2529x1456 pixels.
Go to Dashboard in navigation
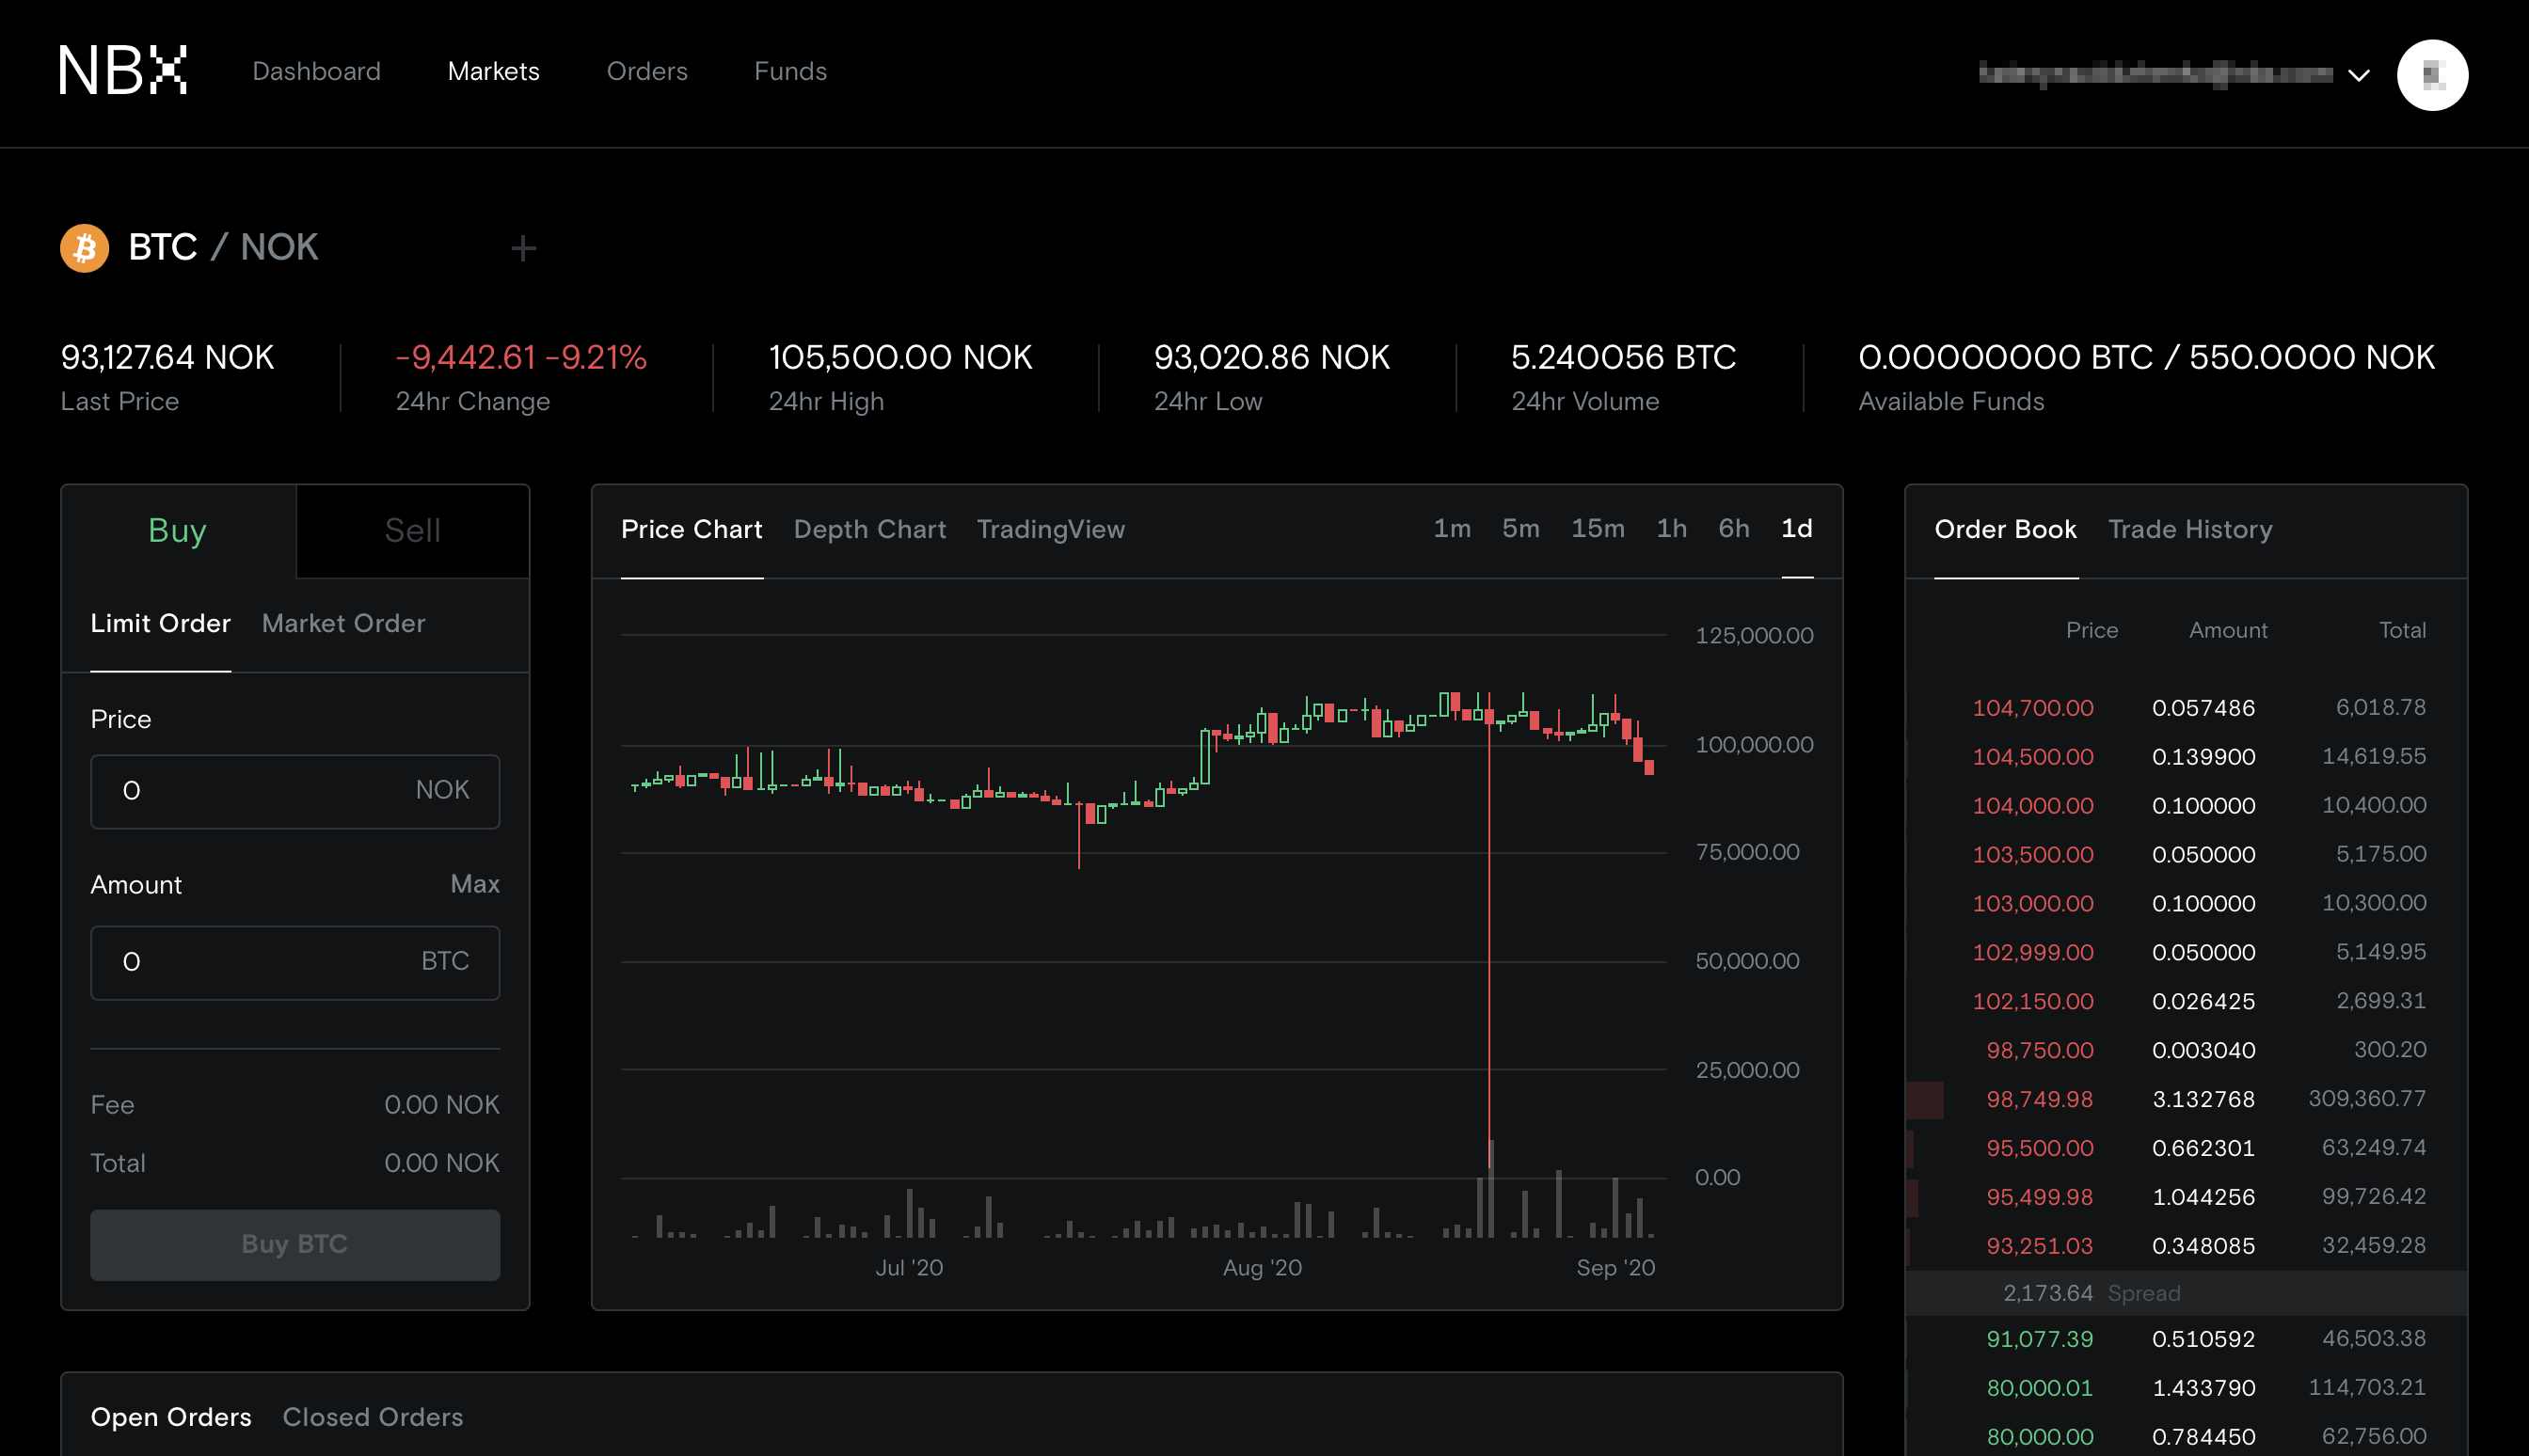tap(316, 71)
